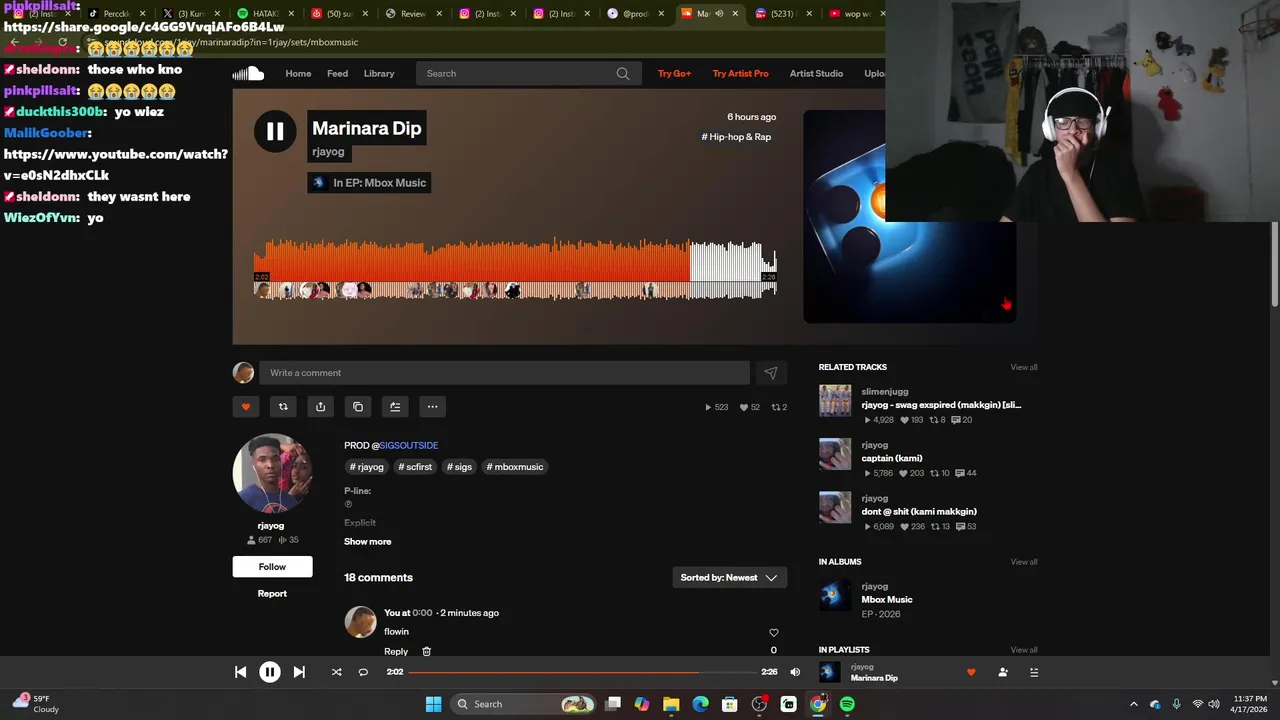Viewport: 1280px width, 720px height.
Task: Click the Write a comment field
Action: (x=504, y=373)
